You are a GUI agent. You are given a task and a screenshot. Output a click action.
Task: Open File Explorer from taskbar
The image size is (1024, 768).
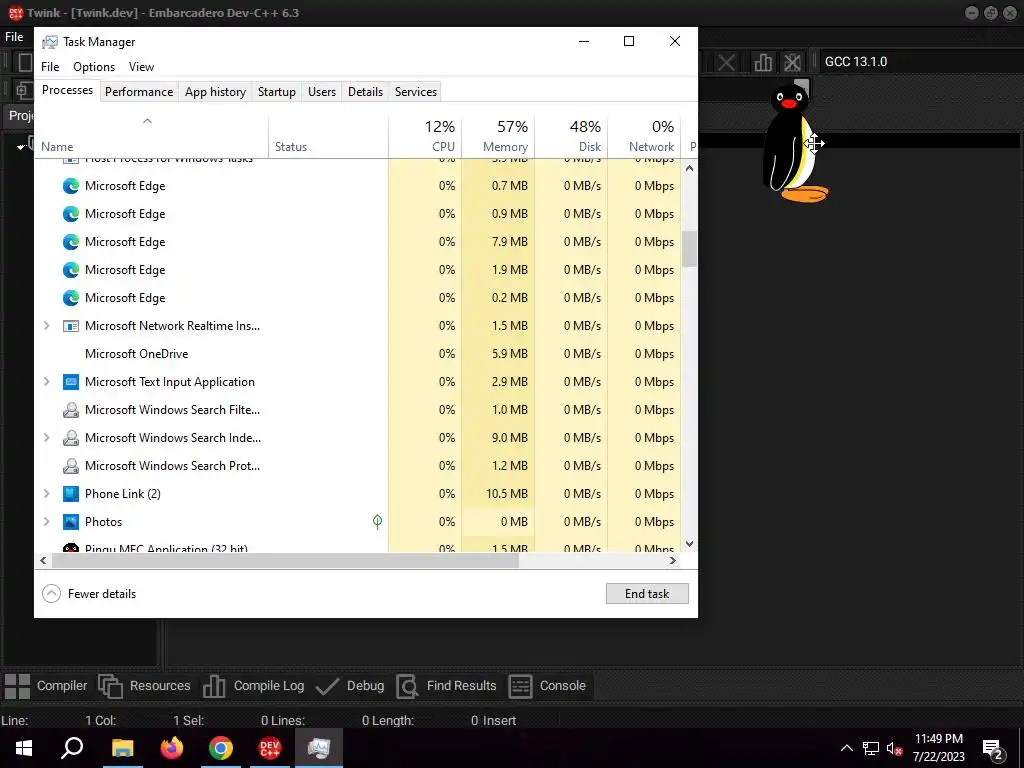click(x=122, y=748)
